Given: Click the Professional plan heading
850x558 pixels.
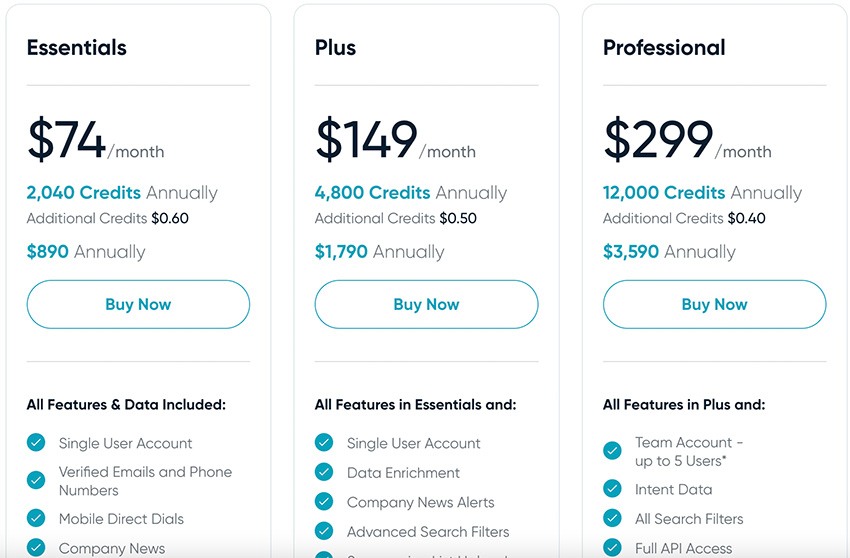Looking at the screenshot, I should pos(664,48).
